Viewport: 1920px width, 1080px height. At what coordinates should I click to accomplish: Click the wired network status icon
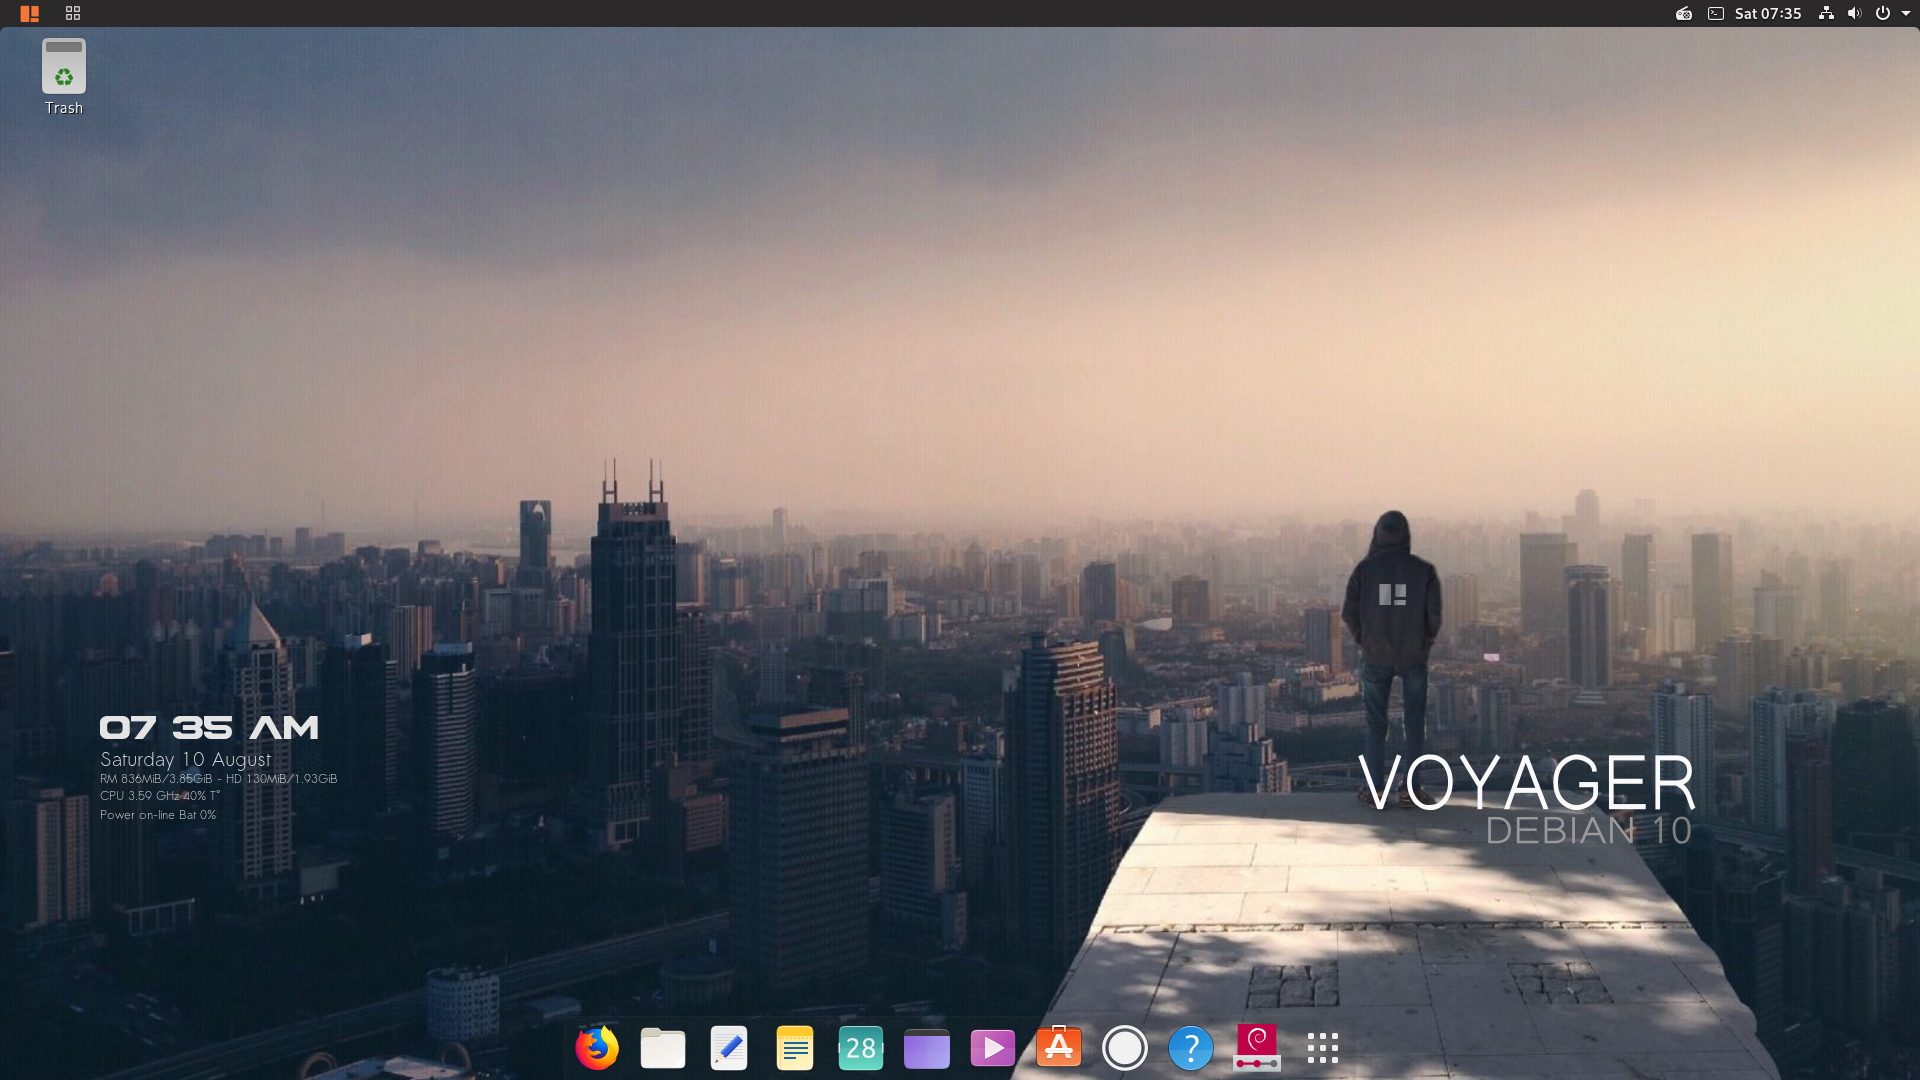[x=1826, y=13]
